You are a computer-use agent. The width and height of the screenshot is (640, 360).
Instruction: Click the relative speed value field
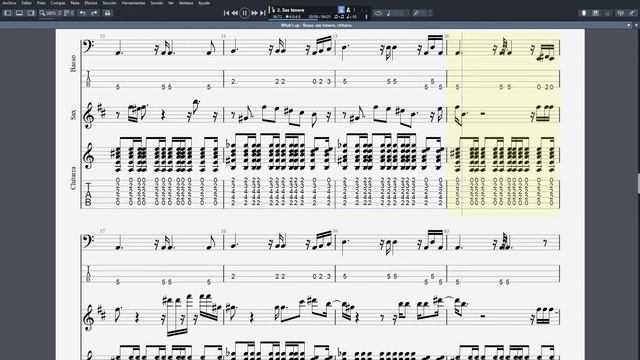(400, 13)
